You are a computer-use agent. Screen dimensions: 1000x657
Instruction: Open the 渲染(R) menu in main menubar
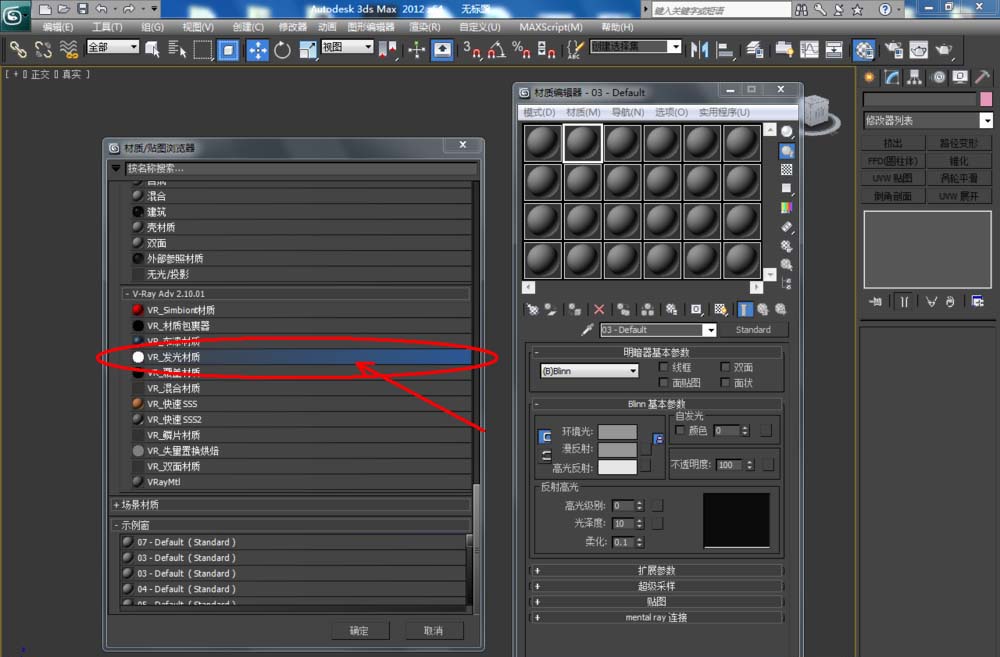point(426,27)
